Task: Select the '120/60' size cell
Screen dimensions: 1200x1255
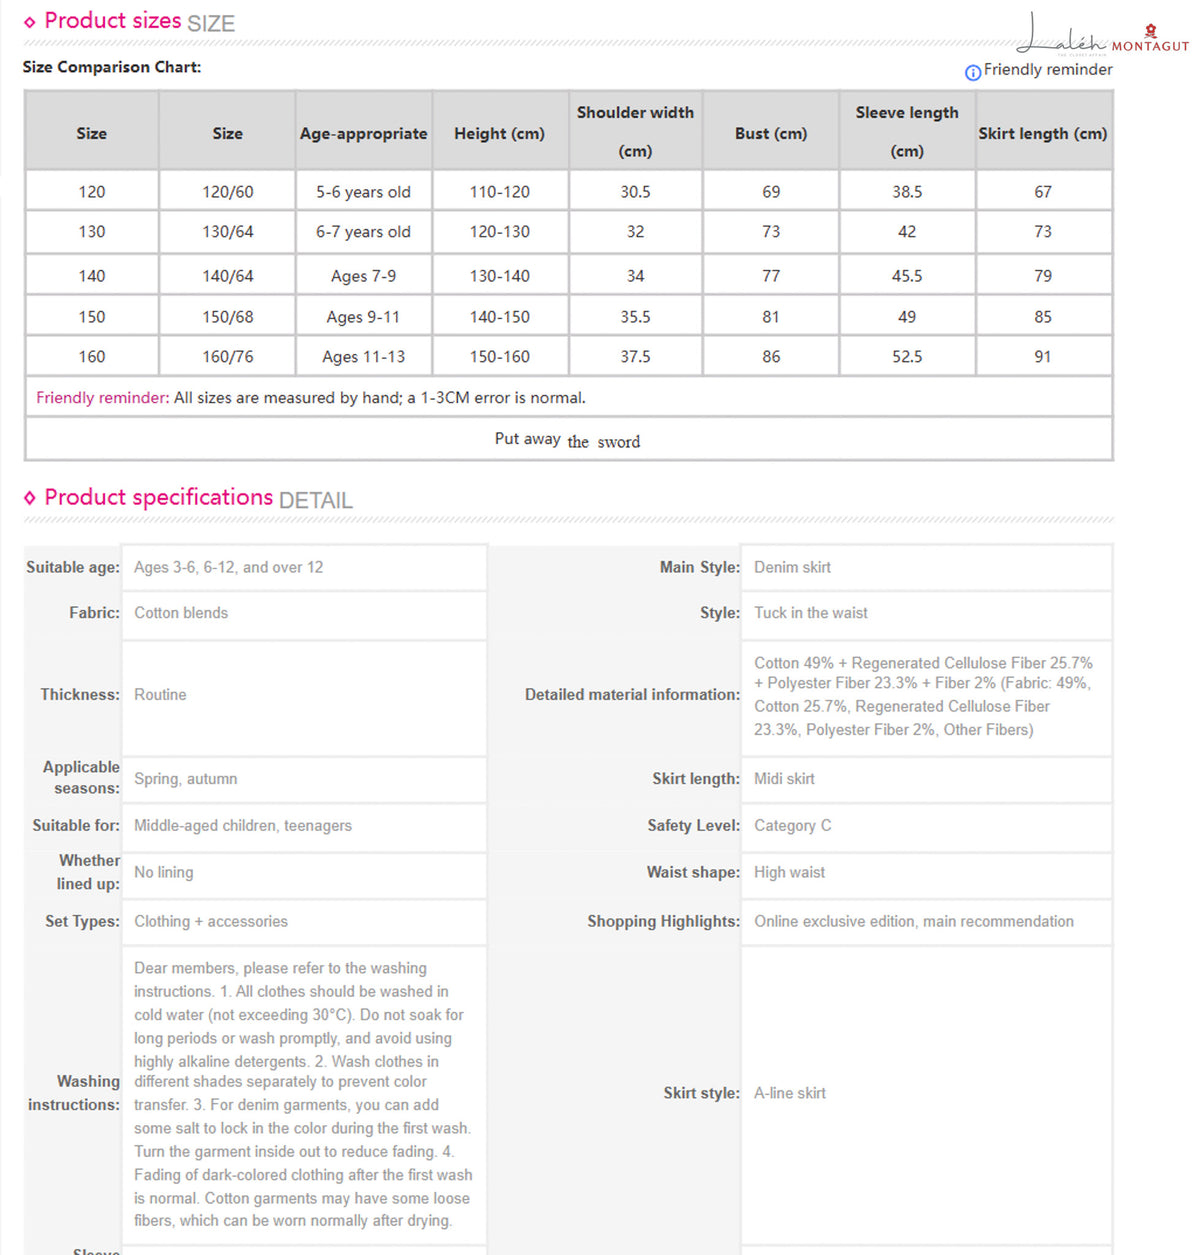Action: coord(228,191)
